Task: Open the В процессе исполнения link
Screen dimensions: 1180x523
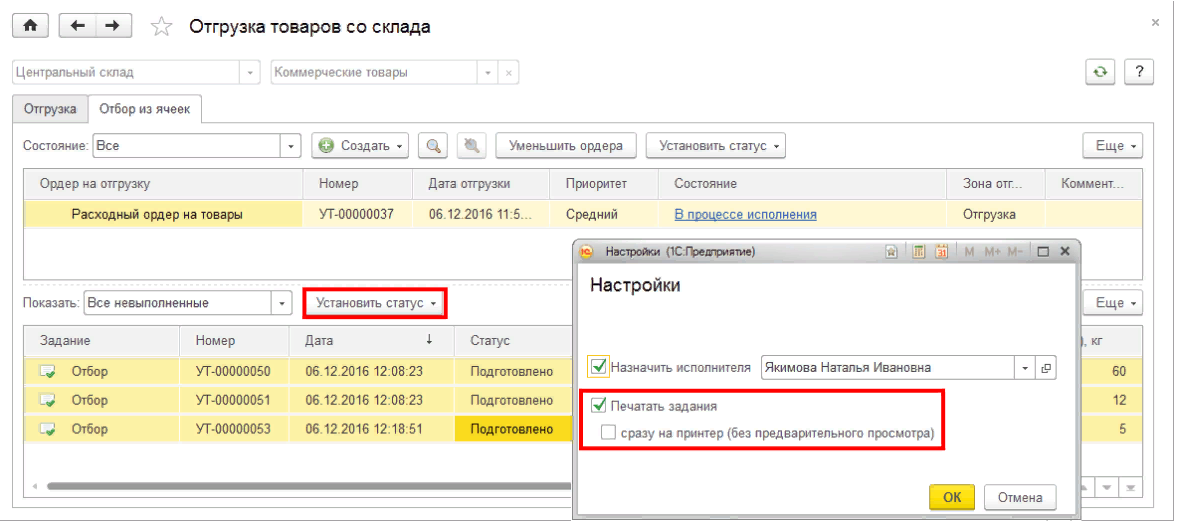Action: [x=745, y=214]
